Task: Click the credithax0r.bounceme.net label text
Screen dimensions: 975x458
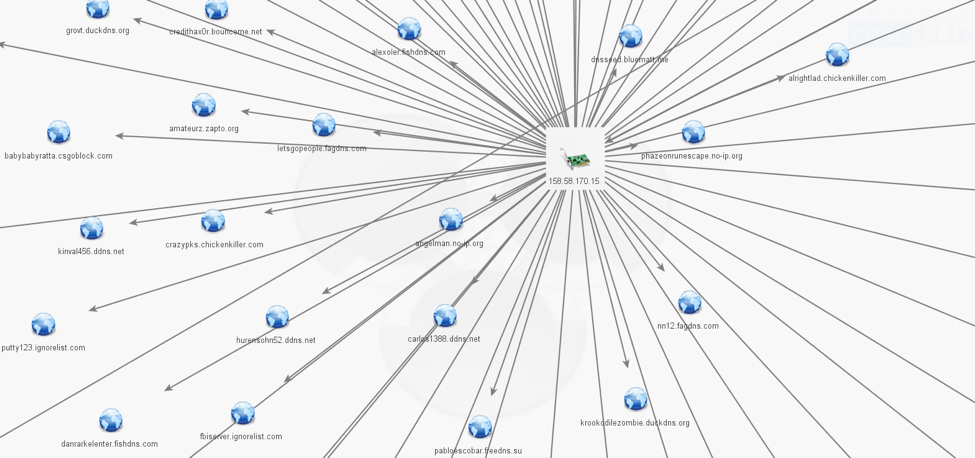Action: click(216, 32)
